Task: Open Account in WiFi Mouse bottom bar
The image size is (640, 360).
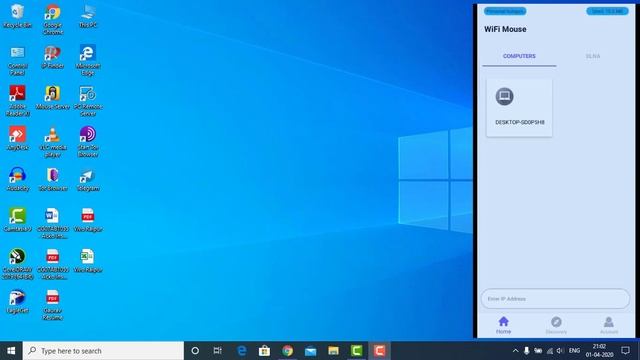Action: coord(609,325)
